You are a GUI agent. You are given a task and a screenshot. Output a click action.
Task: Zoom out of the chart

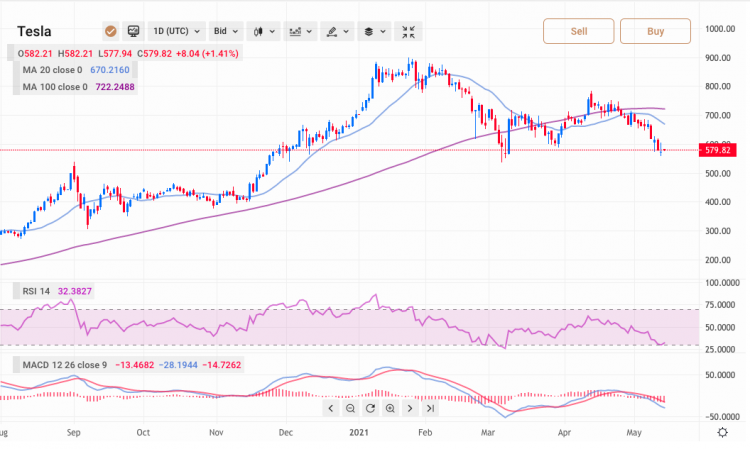350,408
